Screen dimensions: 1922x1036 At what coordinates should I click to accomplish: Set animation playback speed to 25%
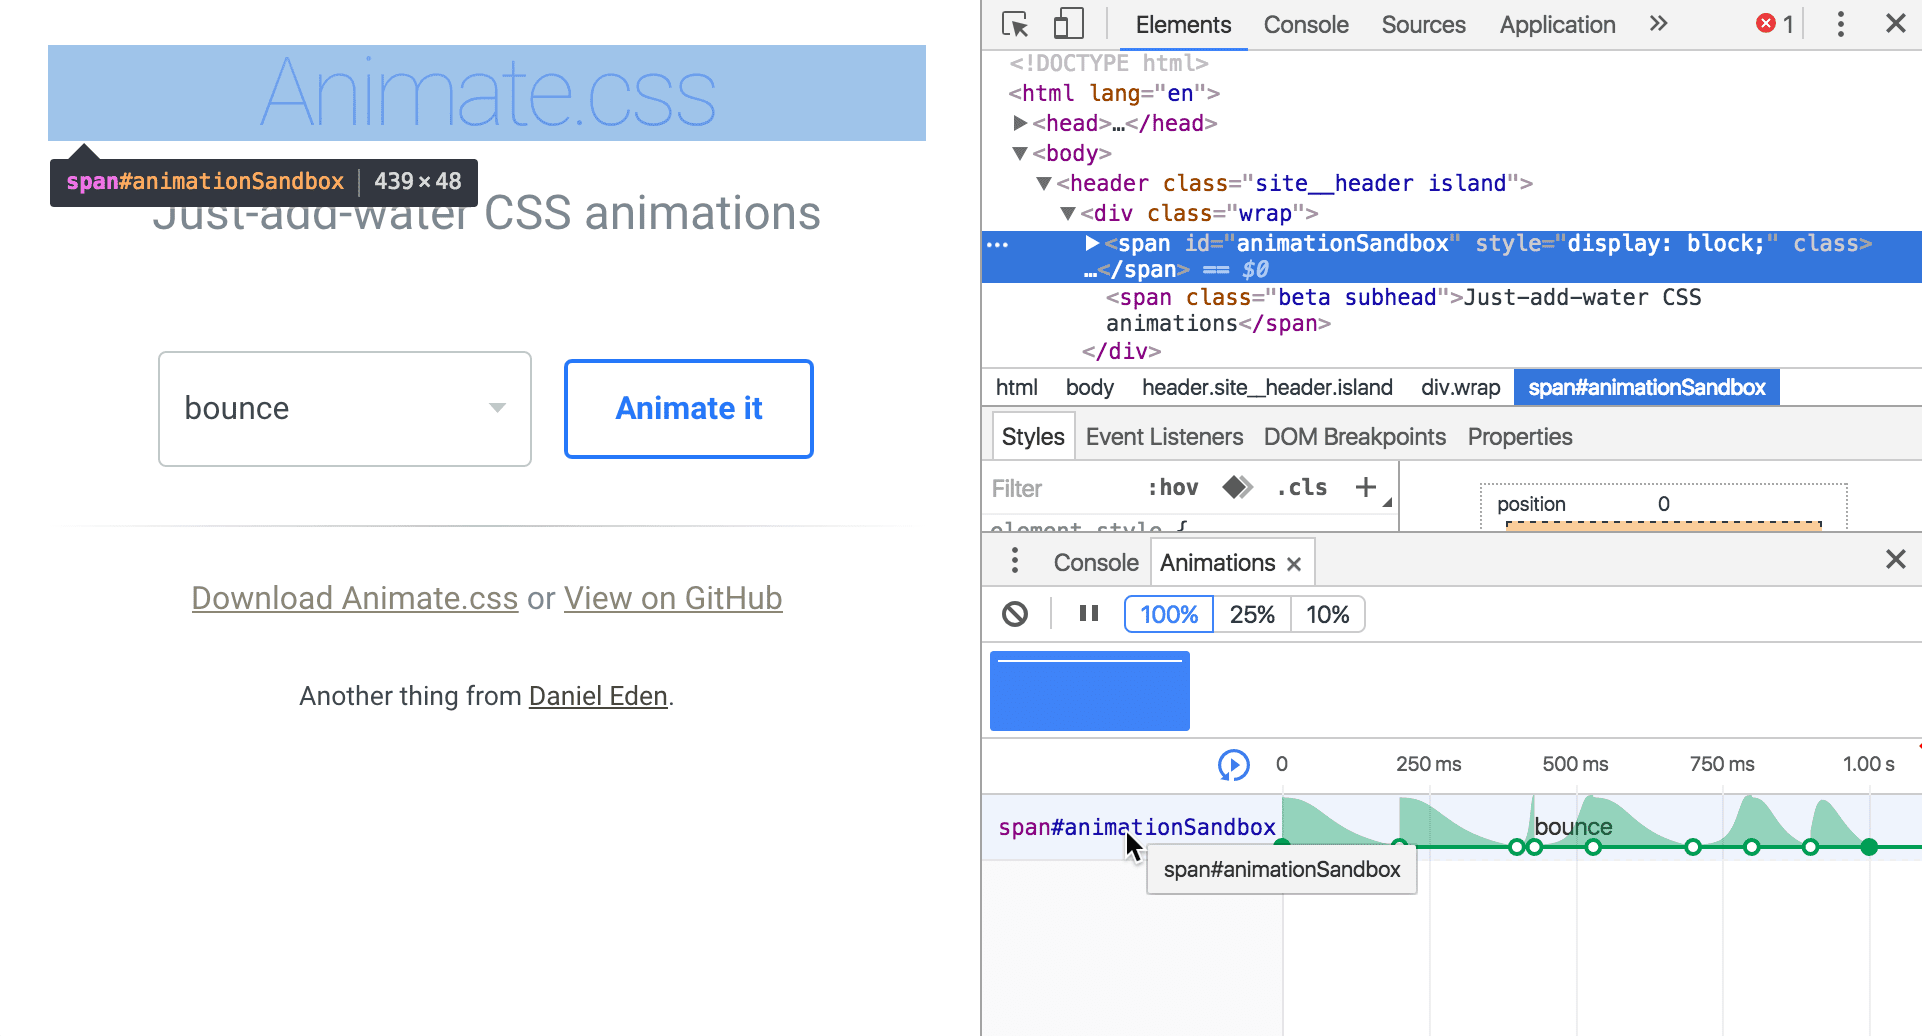[1251, 613]
